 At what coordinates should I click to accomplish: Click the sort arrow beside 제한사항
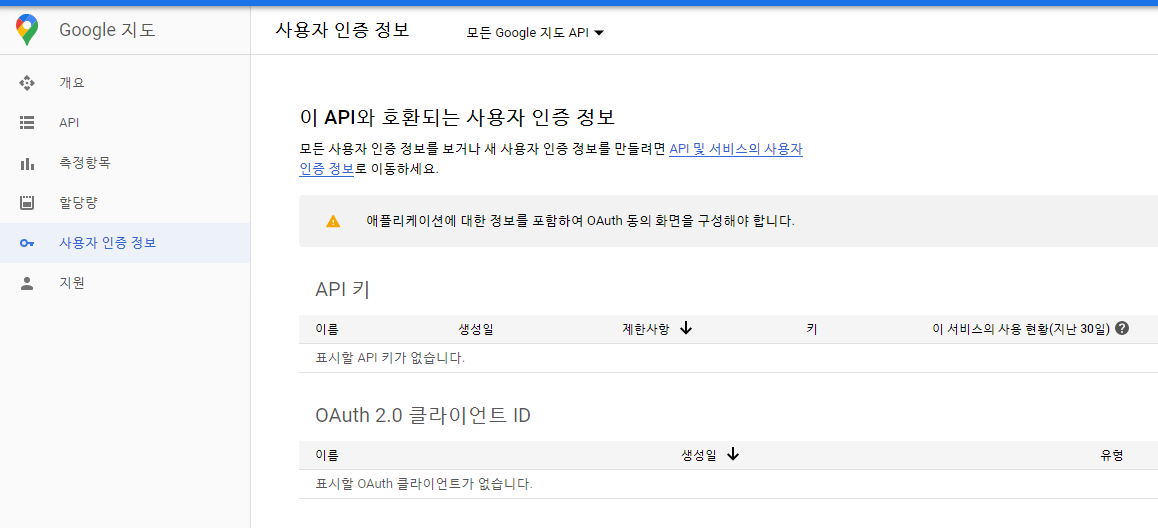[685, 329]
